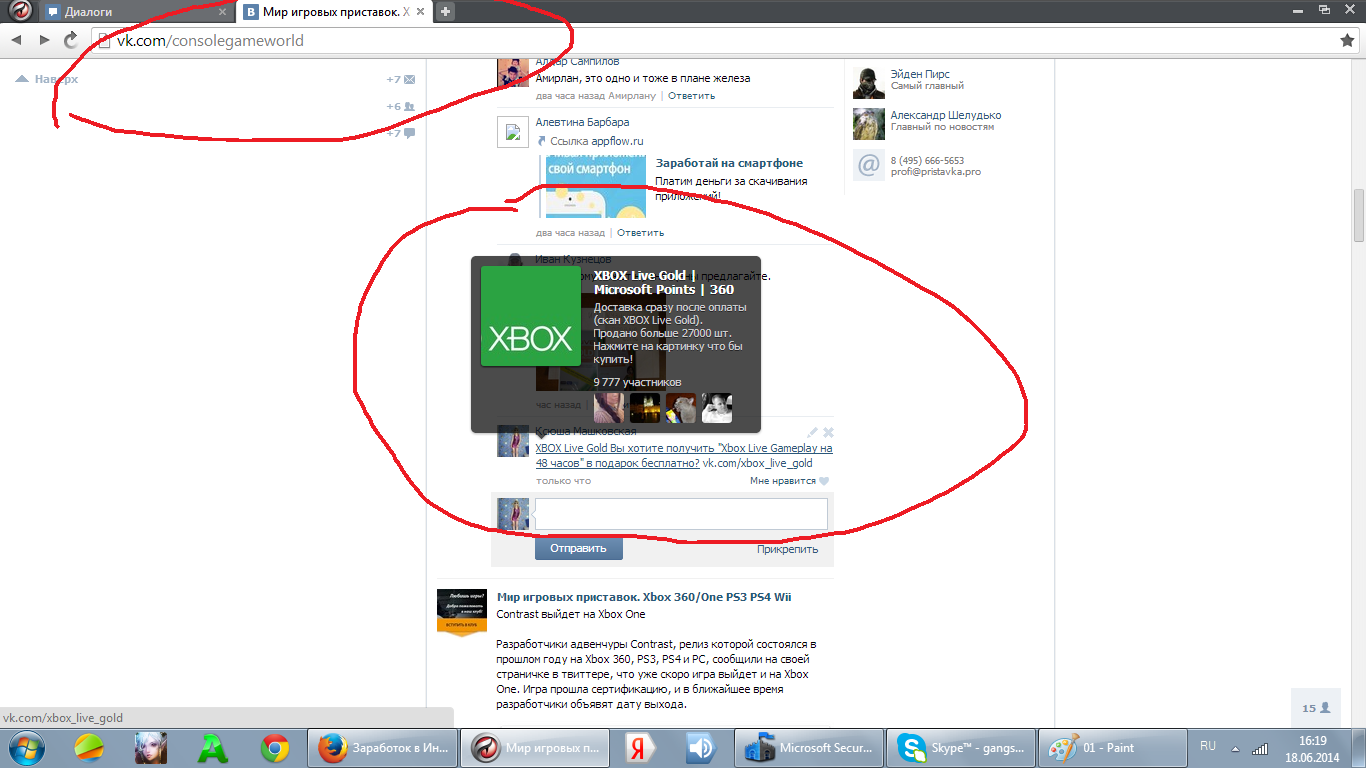Close the Диалоги tab
The width and height of the screenshot is (1366, 768).
pyautogui.click(x=224, y=12)
